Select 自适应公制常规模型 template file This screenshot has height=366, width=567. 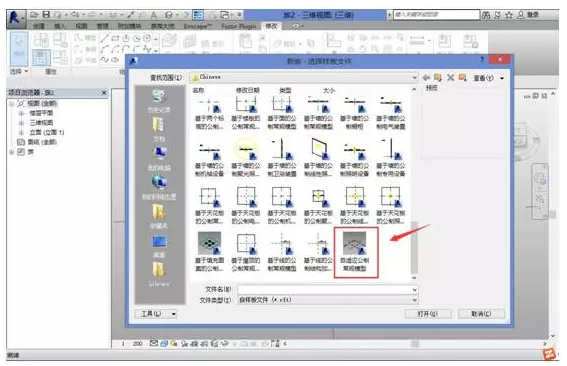coord(354,252)
